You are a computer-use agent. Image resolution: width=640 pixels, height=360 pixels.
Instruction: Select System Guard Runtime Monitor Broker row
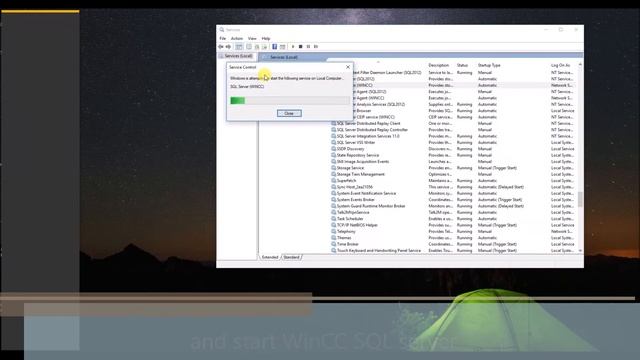453,206
